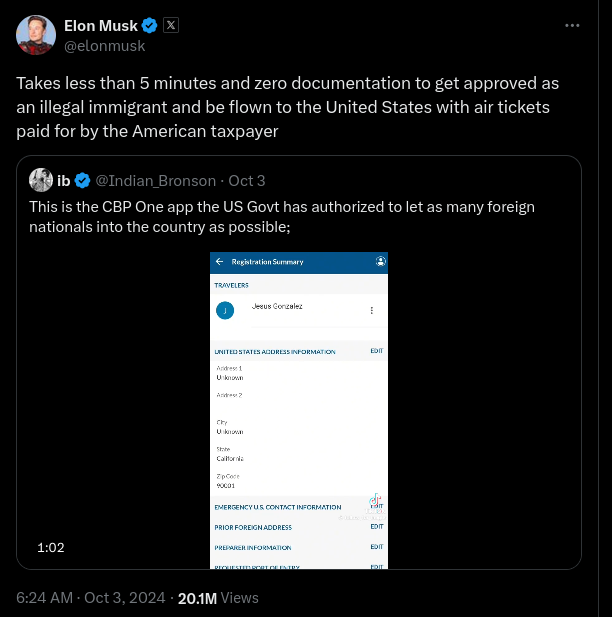Open the @Indian_Bronson handle
Viewport: 612px width, 617px height.
tap(155, 180)
